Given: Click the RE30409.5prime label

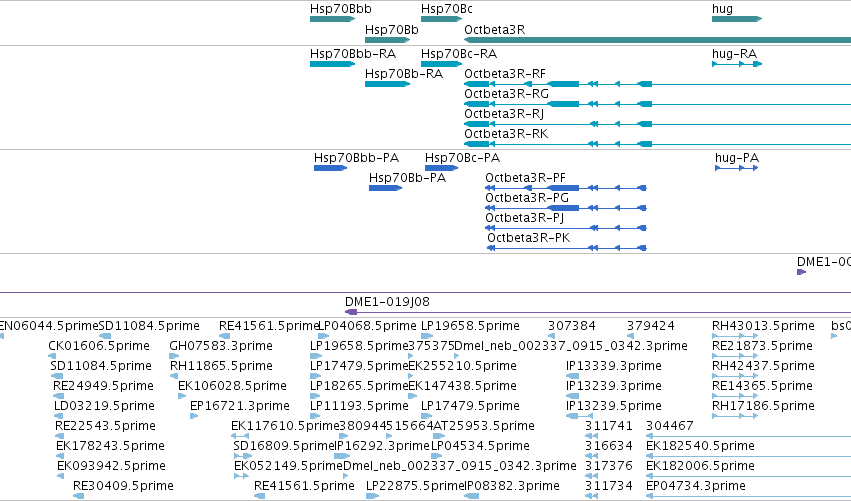Looking at the screenshot, I should [x=123, y=486].
